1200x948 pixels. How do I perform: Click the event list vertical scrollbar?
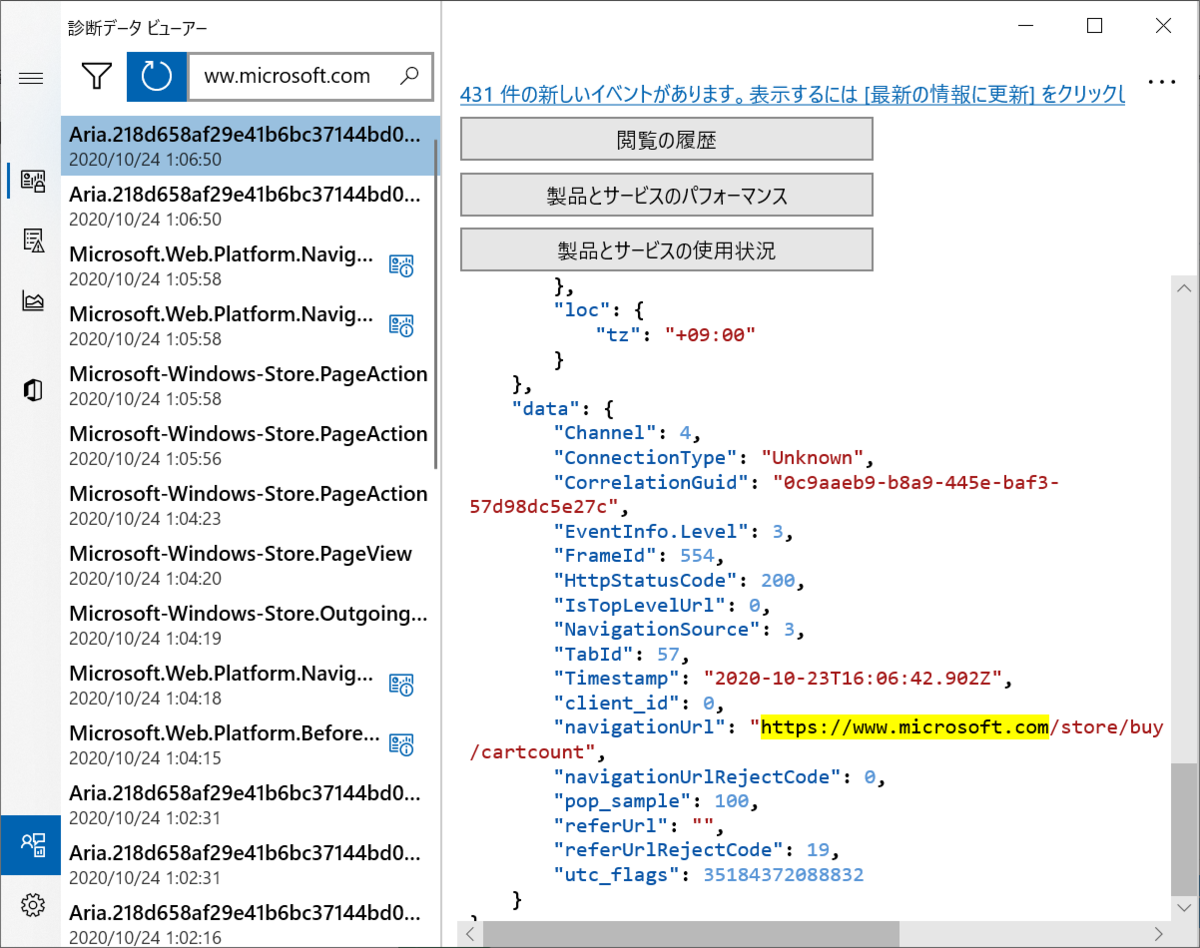click(435, 304)
